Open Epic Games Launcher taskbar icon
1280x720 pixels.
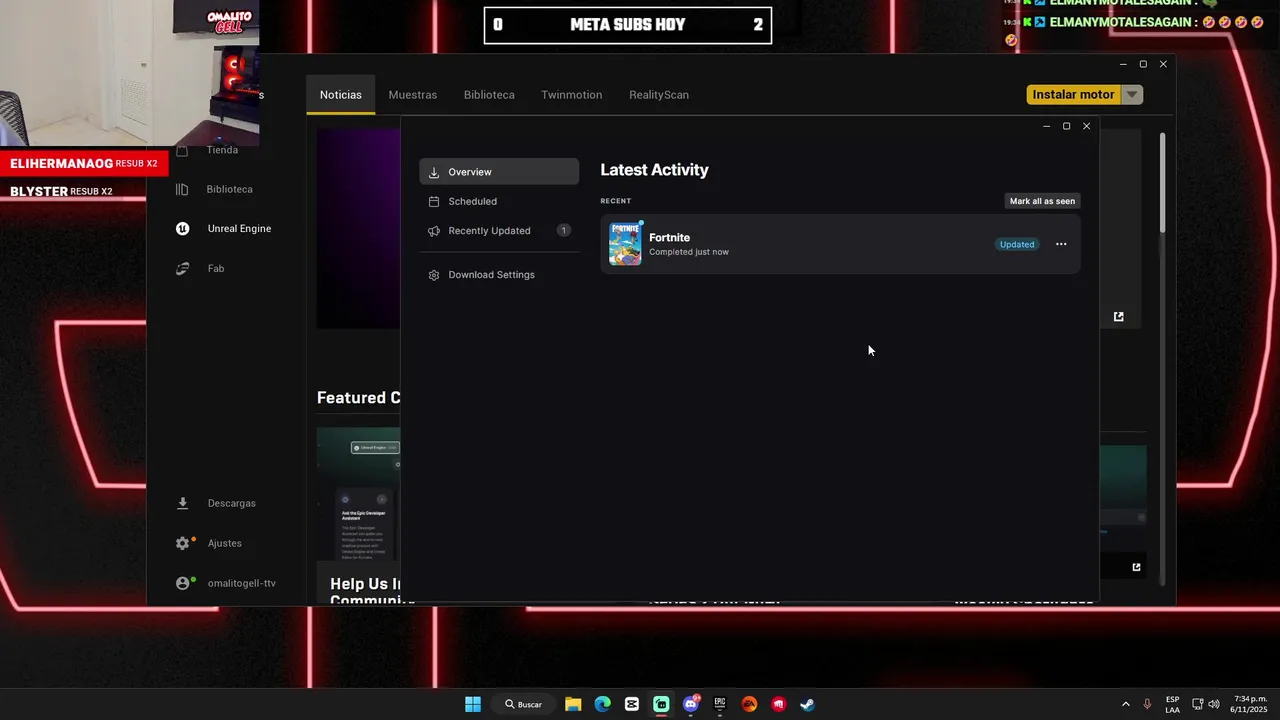coord(720,704)
